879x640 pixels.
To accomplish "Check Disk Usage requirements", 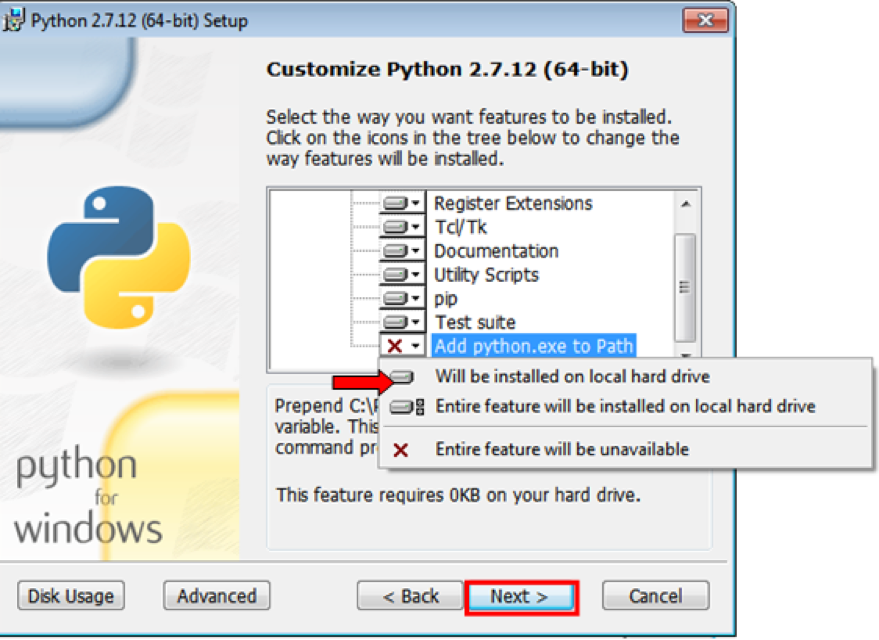I will 70,596.
